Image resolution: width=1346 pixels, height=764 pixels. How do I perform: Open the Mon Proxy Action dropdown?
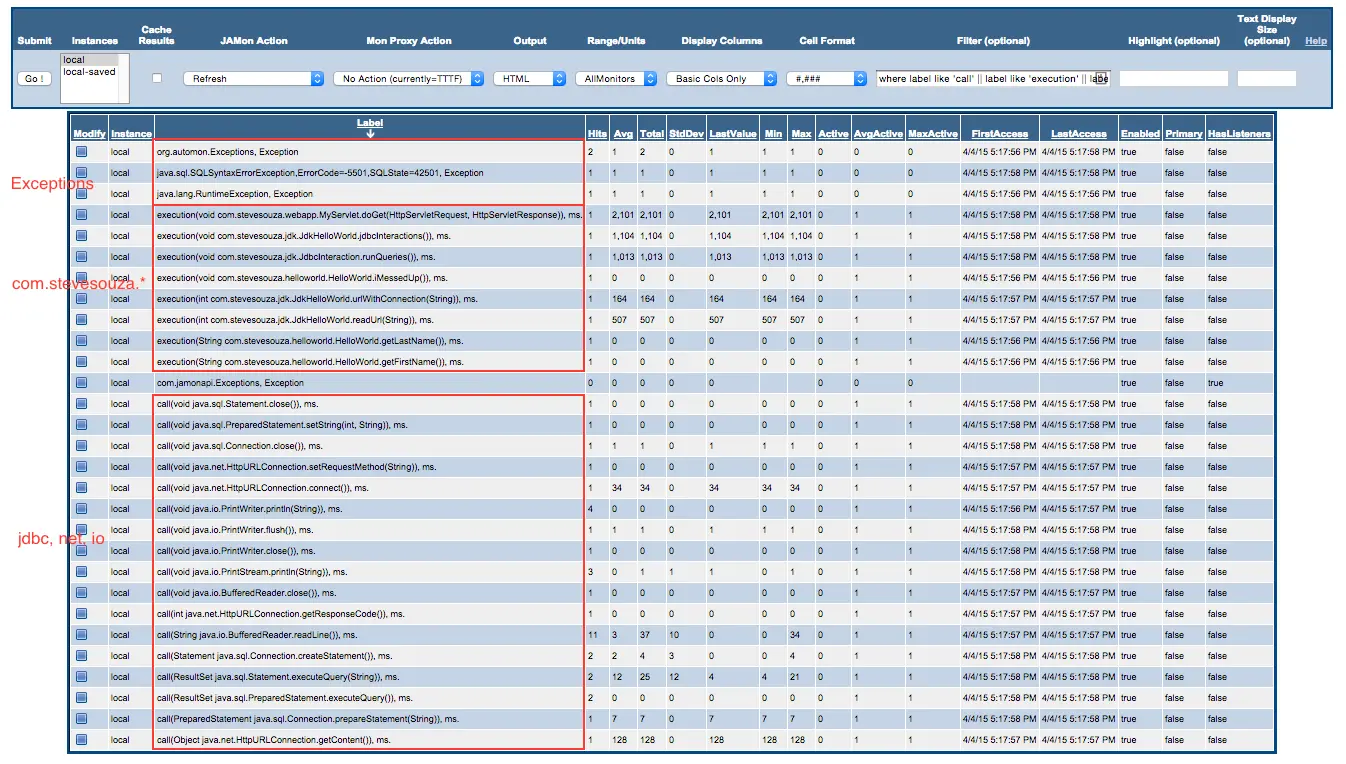pos(409,78)
